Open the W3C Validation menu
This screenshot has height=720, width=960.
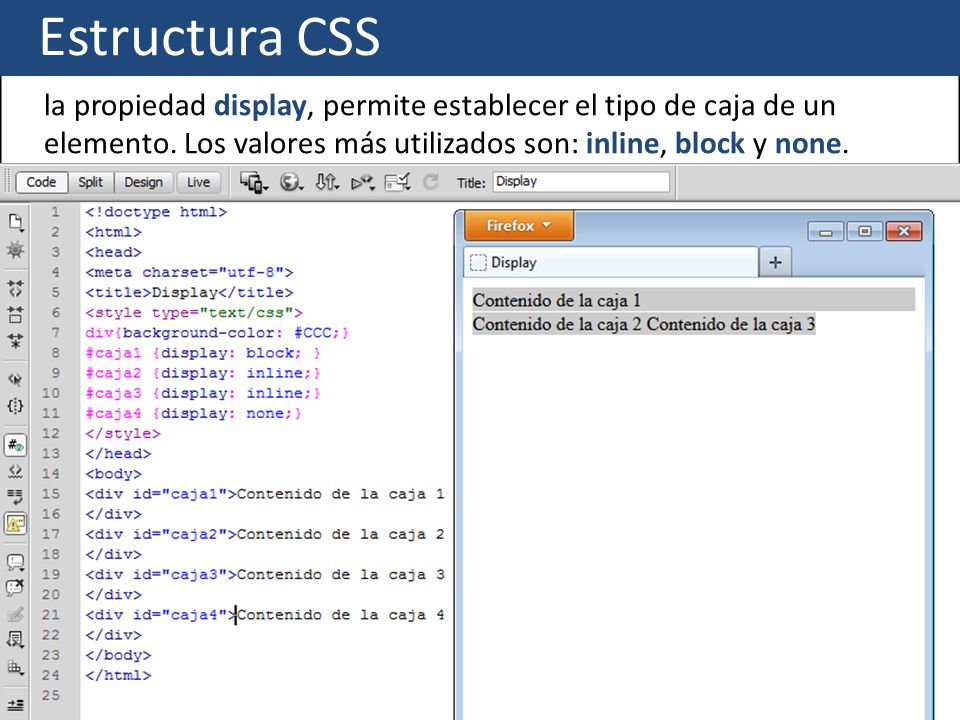tap(363, 182)
